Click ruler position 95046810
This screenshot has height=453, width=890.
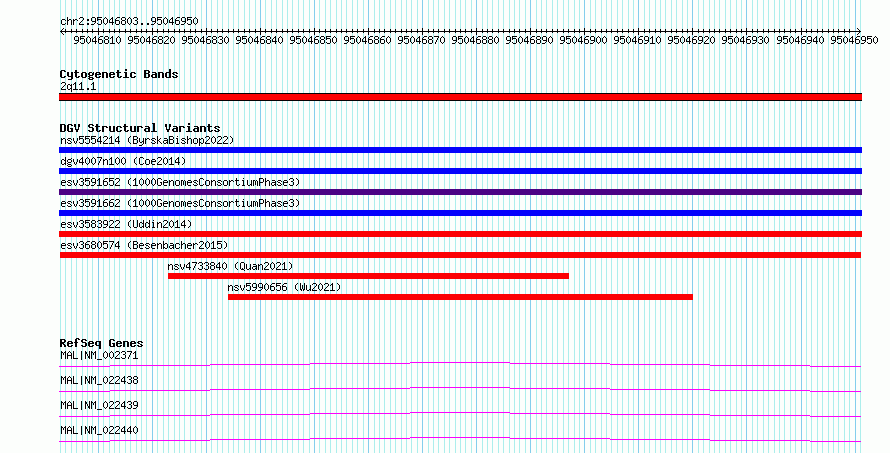(x=97, y=40)
